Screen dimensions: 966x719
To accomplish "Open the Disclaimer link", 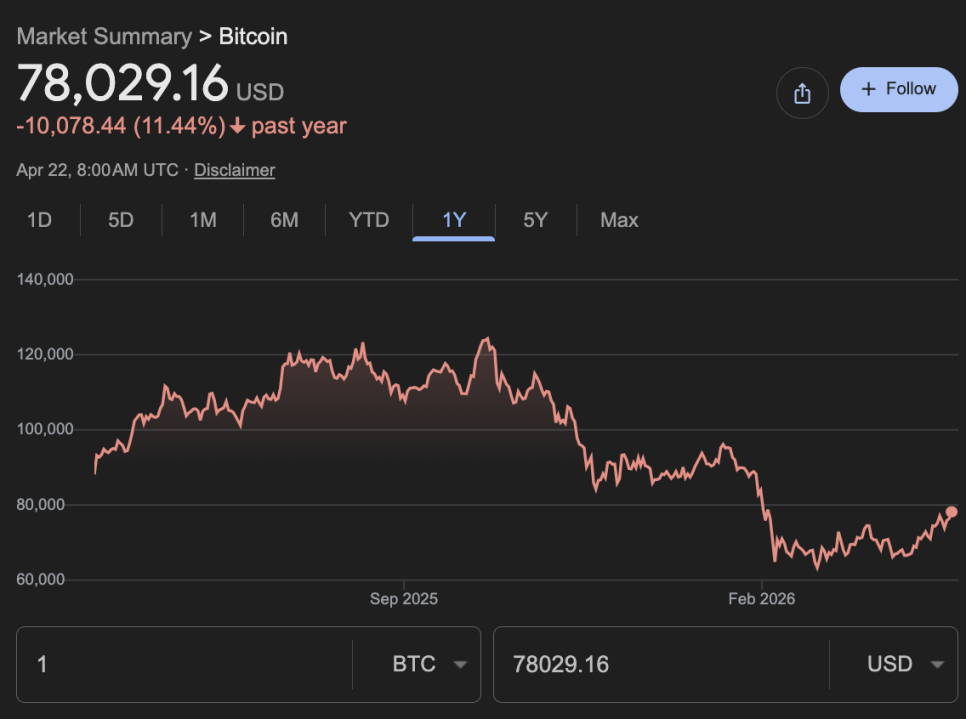I will coord(234,170).
